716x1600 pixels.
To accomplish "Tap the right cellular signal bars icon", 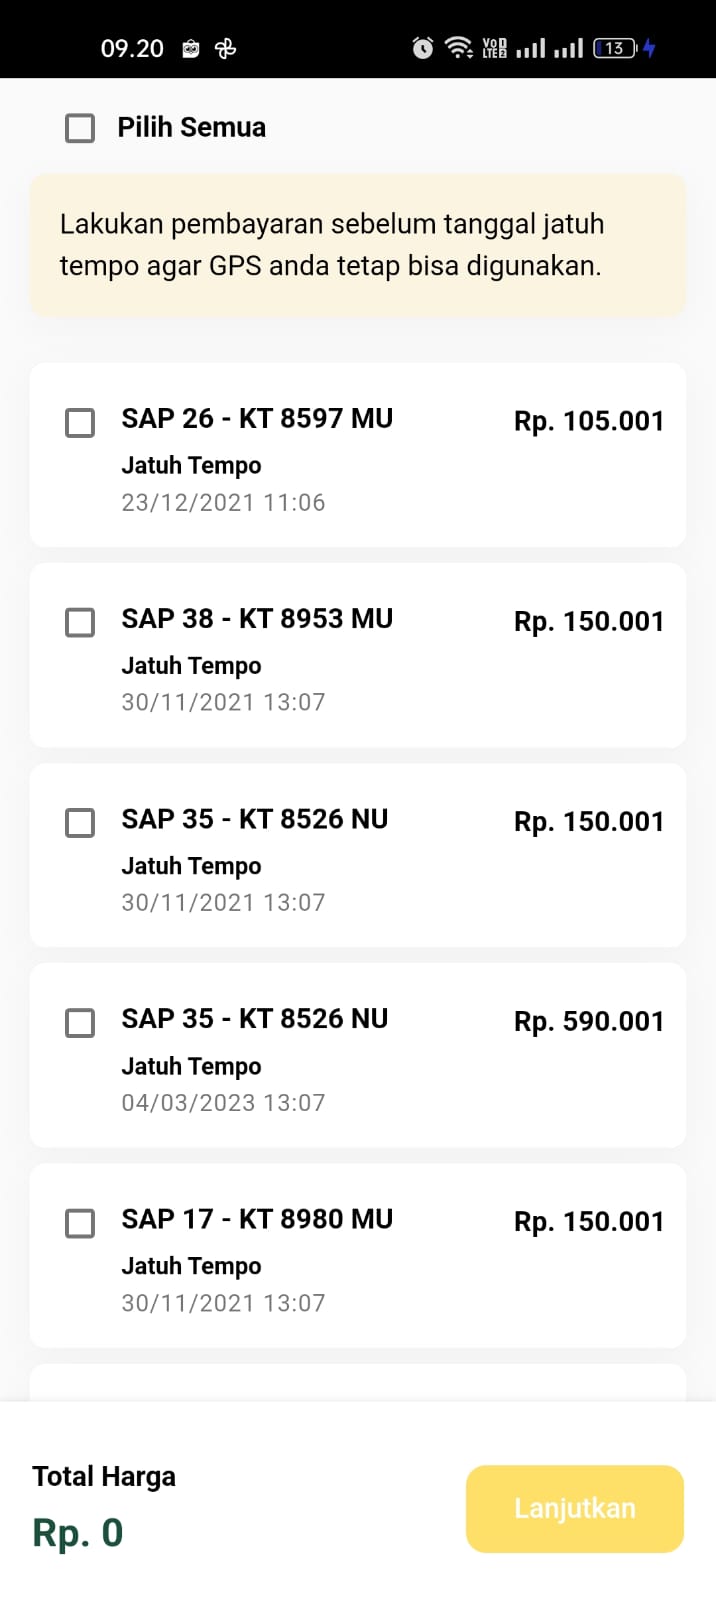I will click(x=568, y=48).
